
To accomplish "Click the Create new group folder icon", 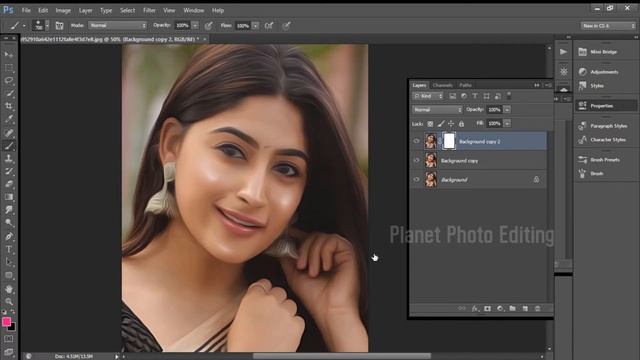I will pos(512,309).
